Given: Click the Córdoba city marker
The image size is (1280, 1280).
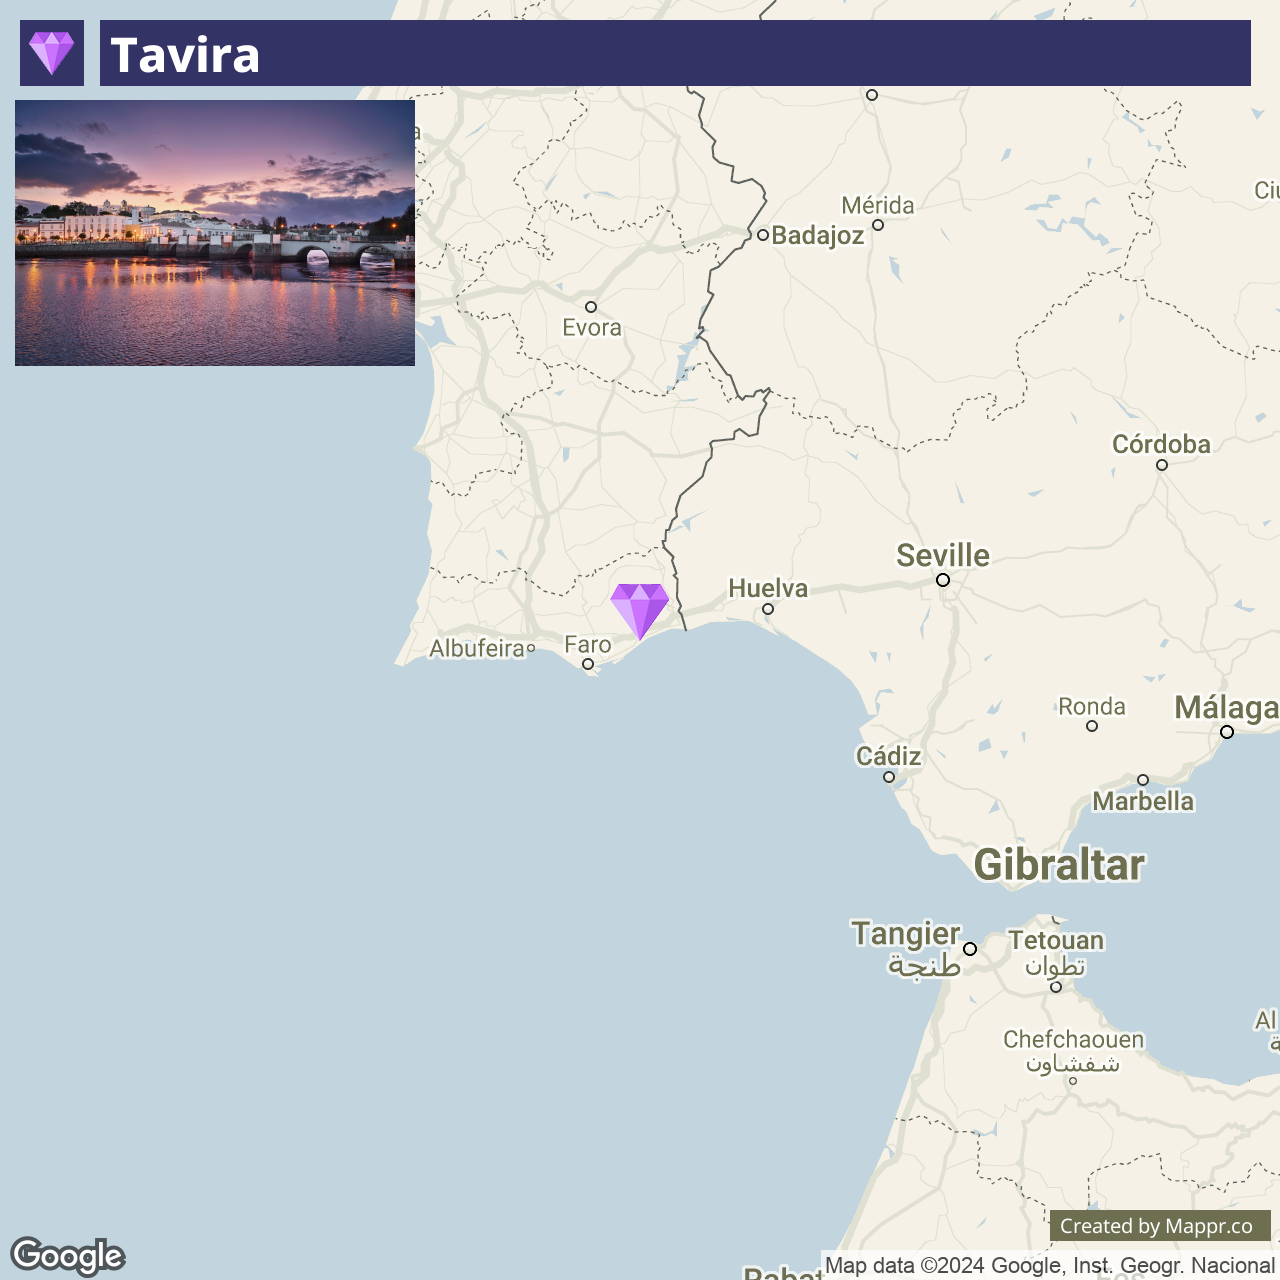Looking at the screenshot, I should point(1162,465).
